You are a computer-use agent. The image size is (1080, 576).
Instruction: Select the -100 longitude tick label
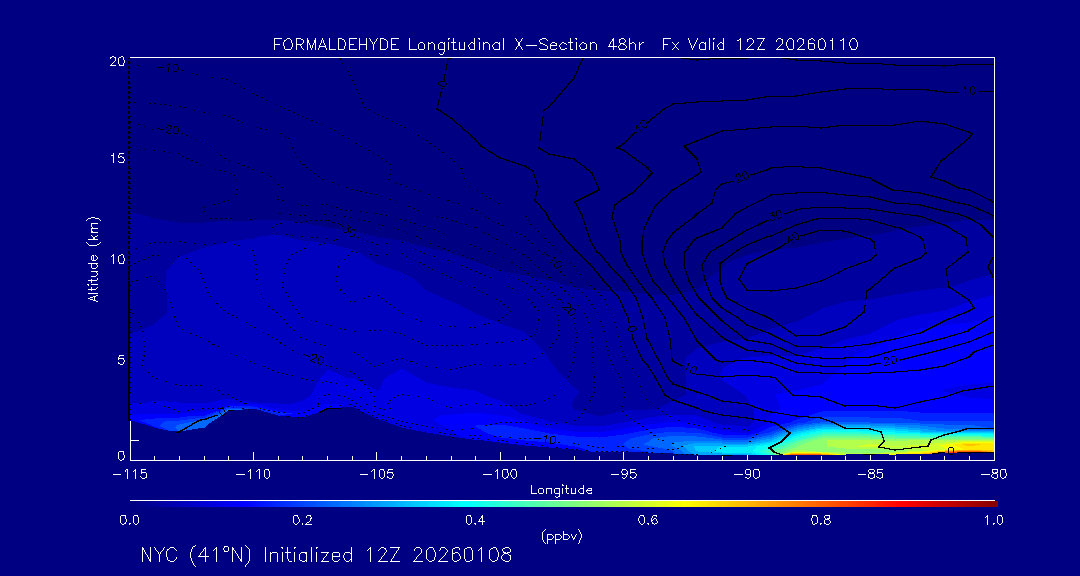pos(500,473)
